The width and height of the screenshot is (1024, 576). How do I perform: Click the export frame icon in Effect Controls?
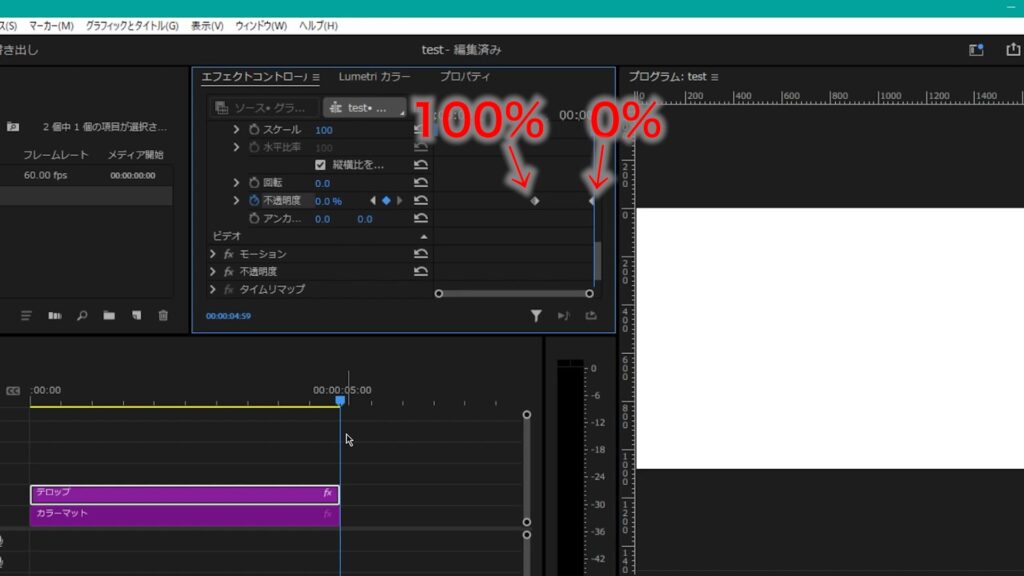click(591, 315)
